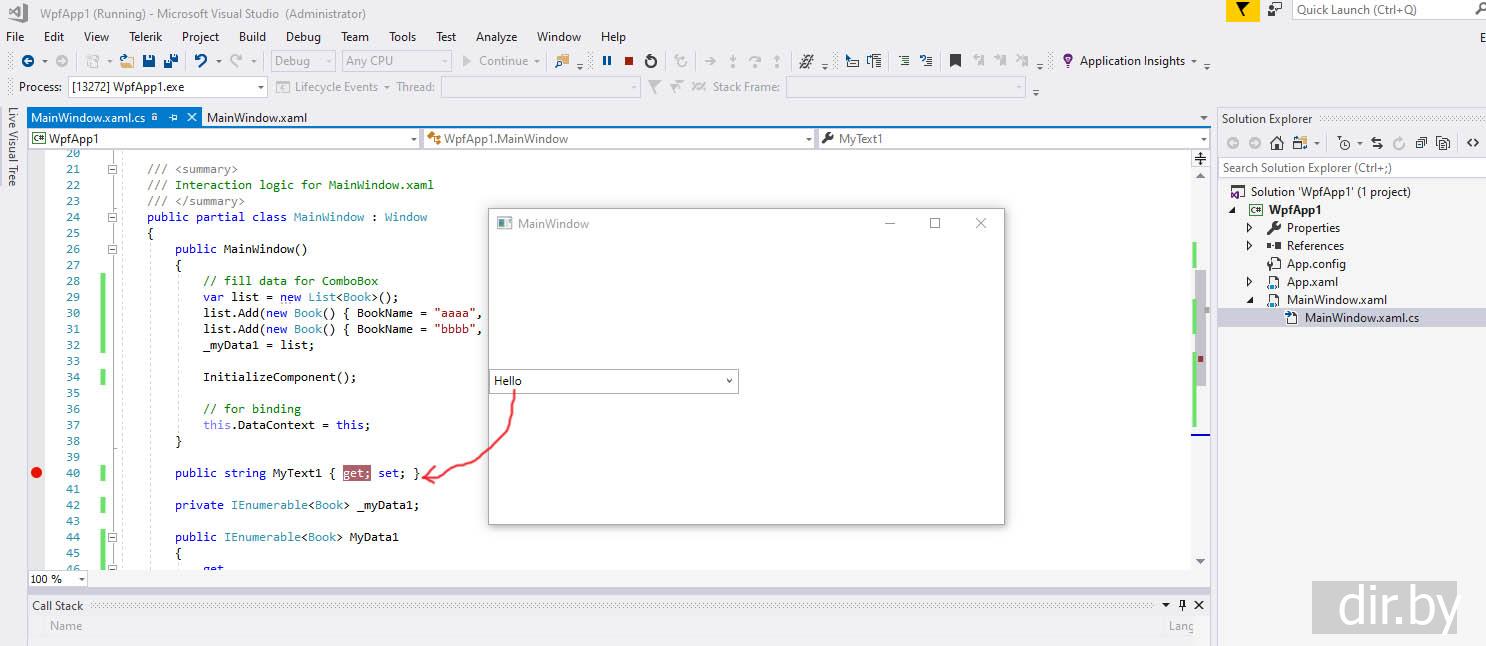The image size is (1486, 646).
Task: Expand the References node in Solution Explorer
Action: pyautogui.click(x=1249, y=246)
